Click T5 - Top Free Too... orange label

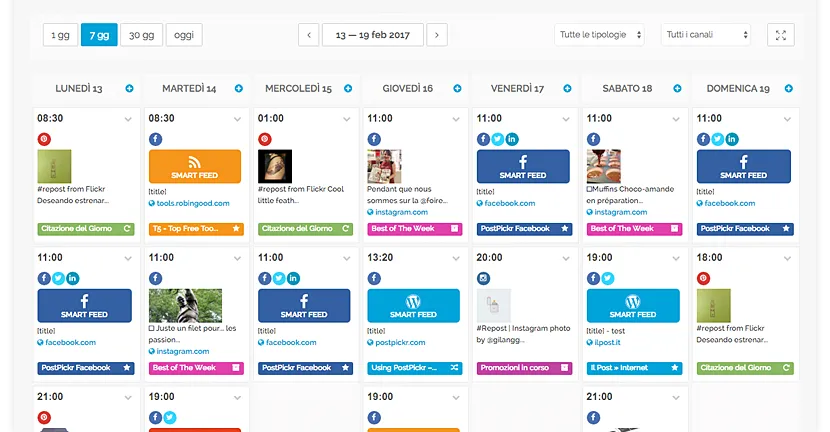pyautogui.click(x=196, y=229)
